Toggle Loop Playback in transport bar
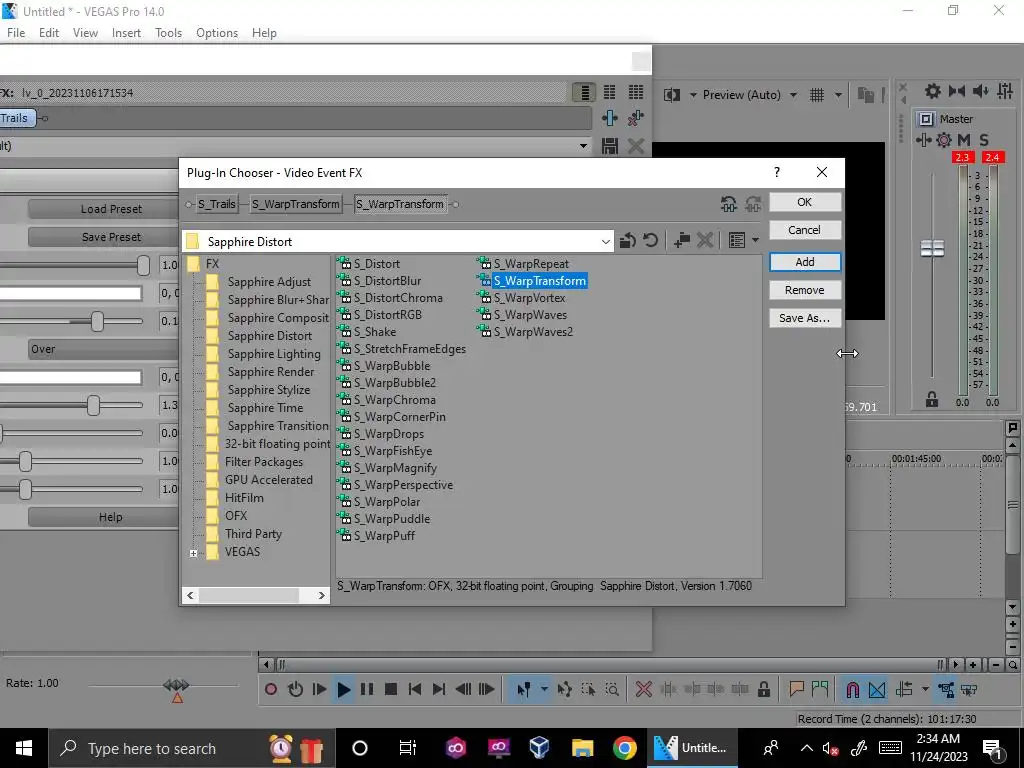The image size is (1024, 768). [295, 689]
